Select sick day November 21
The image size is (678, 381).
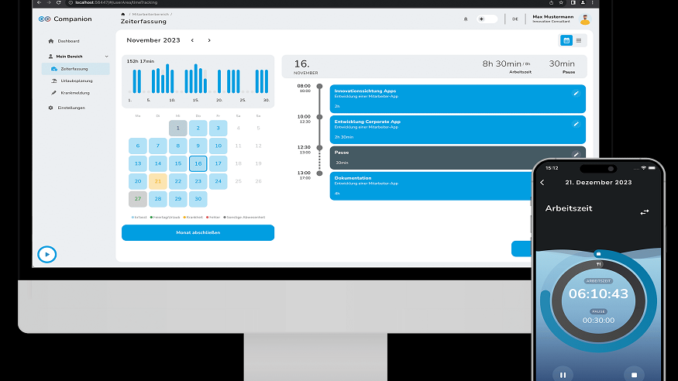tap(158, 181)
